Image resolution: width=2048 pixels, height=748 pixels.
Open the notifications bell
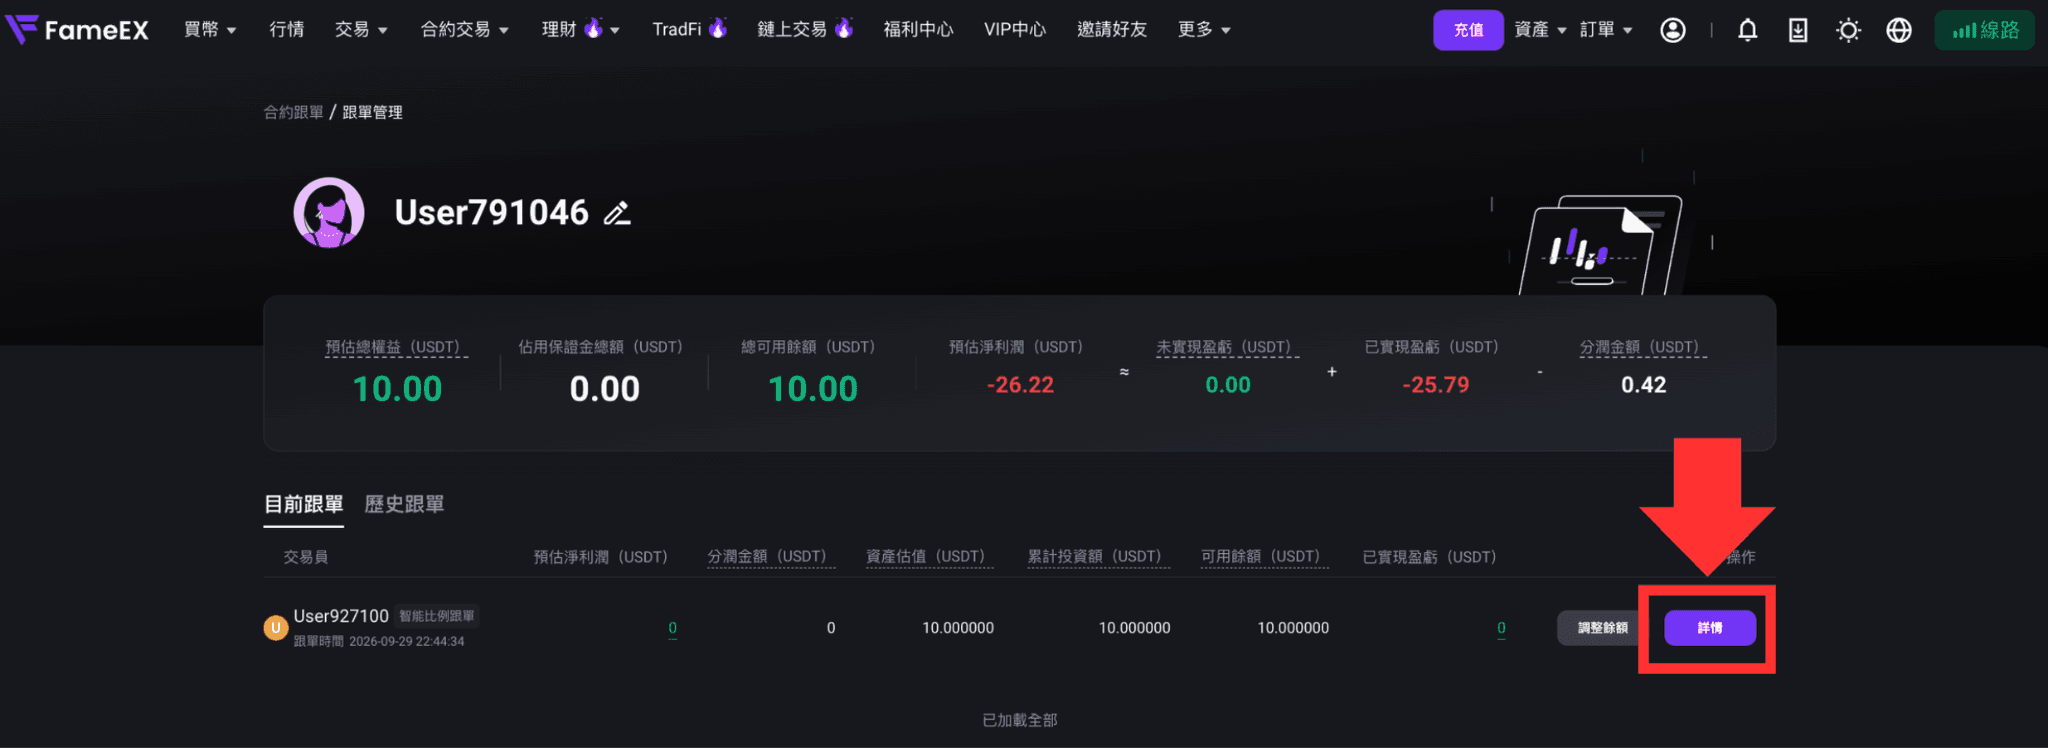[x=1747, y=30]
